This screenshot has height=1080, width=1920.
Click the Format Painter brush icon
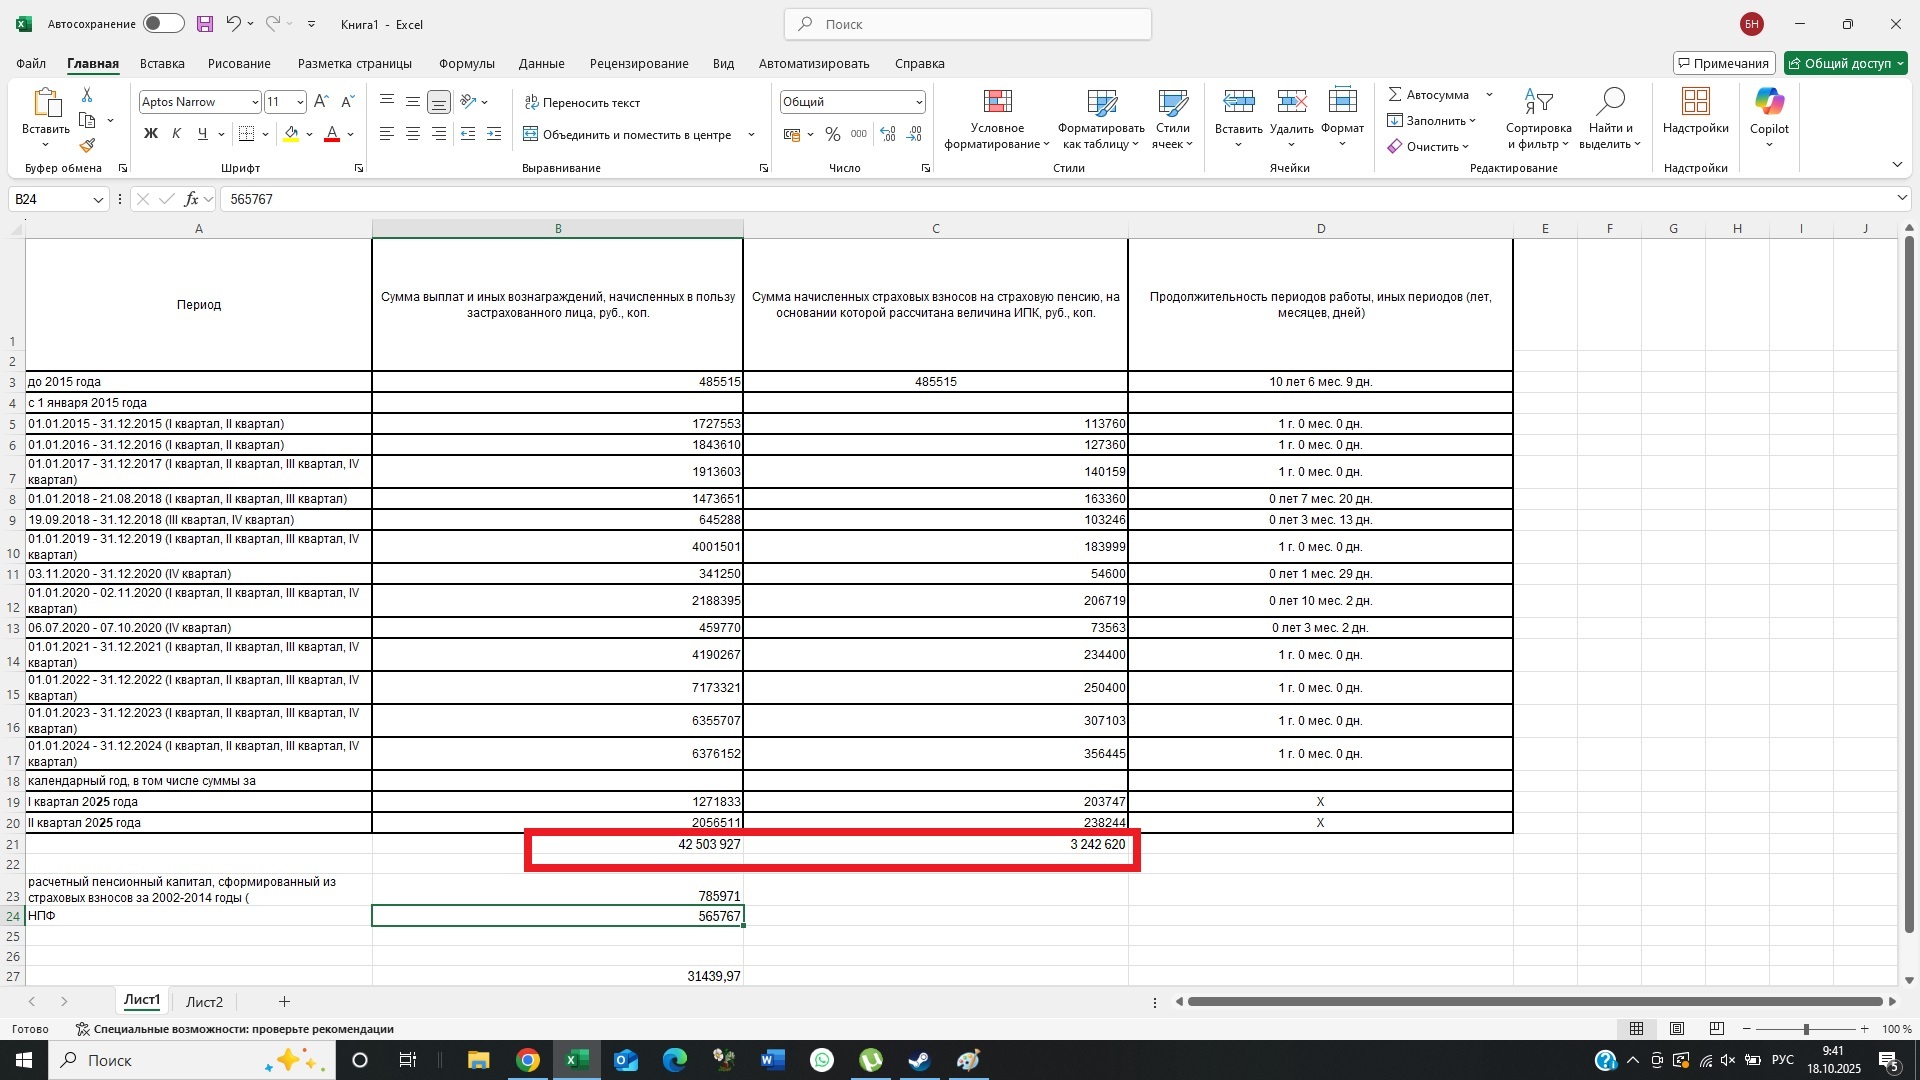pyautogui.click(x=87, y=146)
